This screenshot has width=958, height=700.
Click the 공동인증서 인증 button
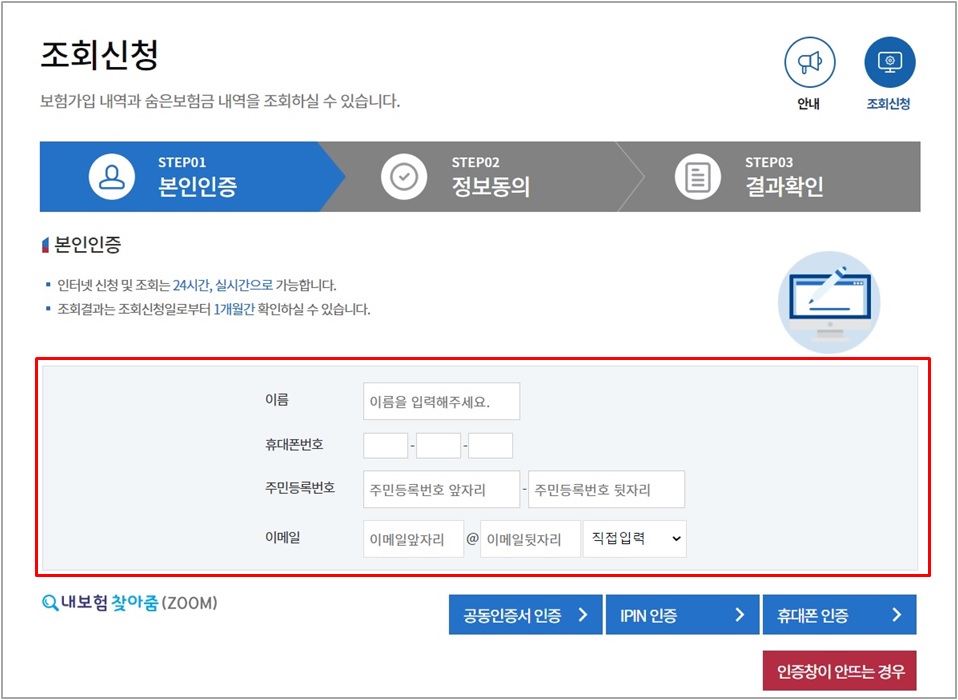point(525,614)
